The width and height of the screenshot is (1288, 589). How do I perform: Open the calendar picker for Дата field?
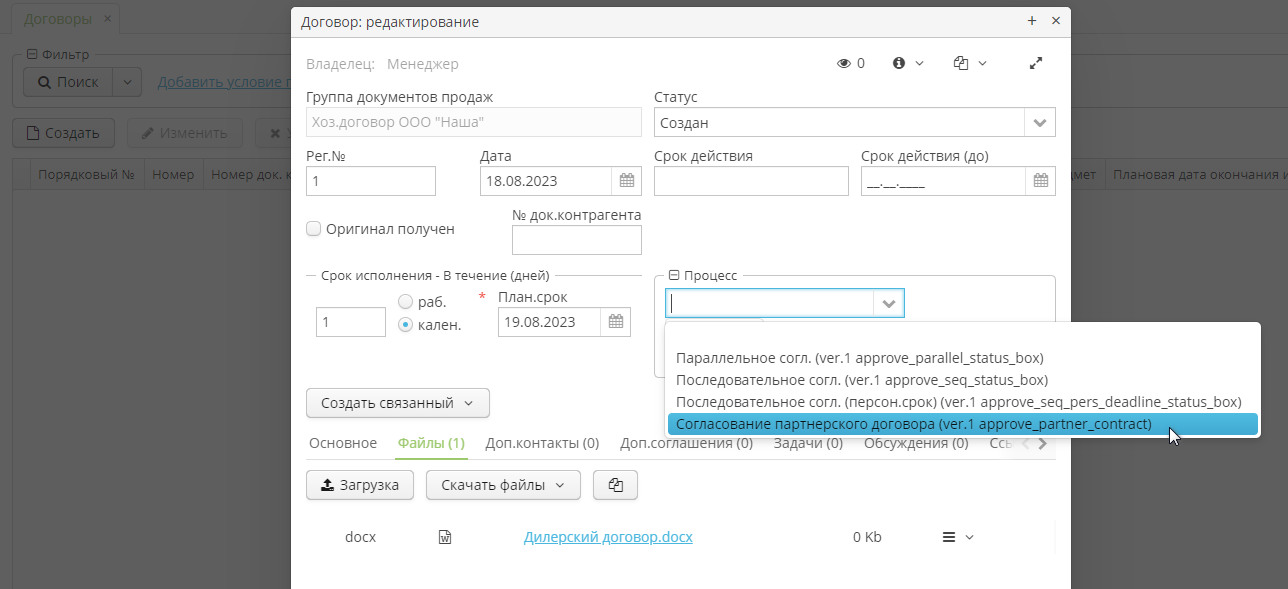(626, 181)
